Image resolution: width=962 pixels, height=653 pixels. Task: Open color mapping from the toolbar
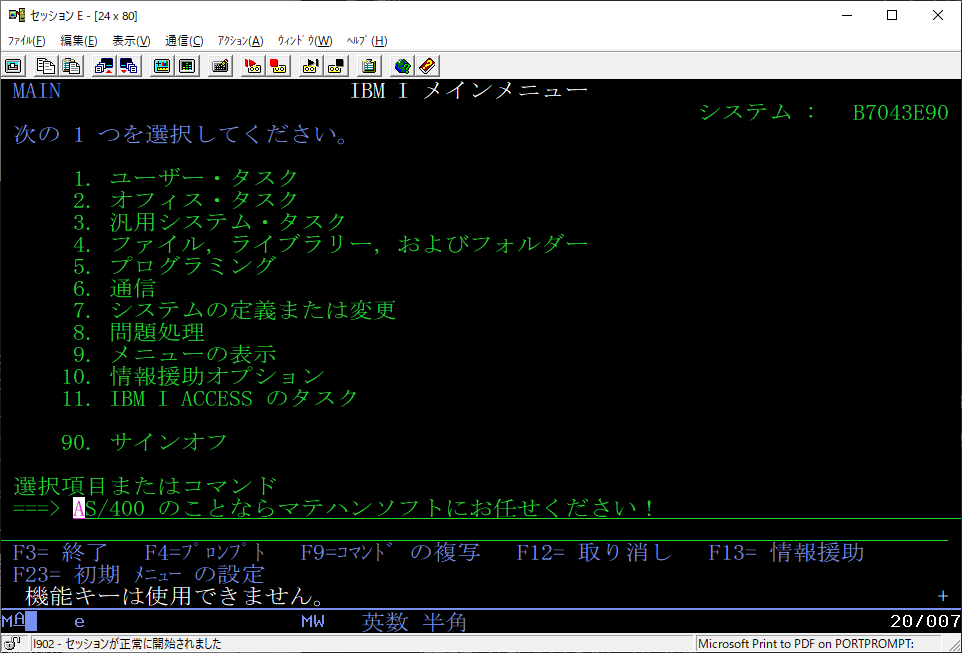point(185,66)
